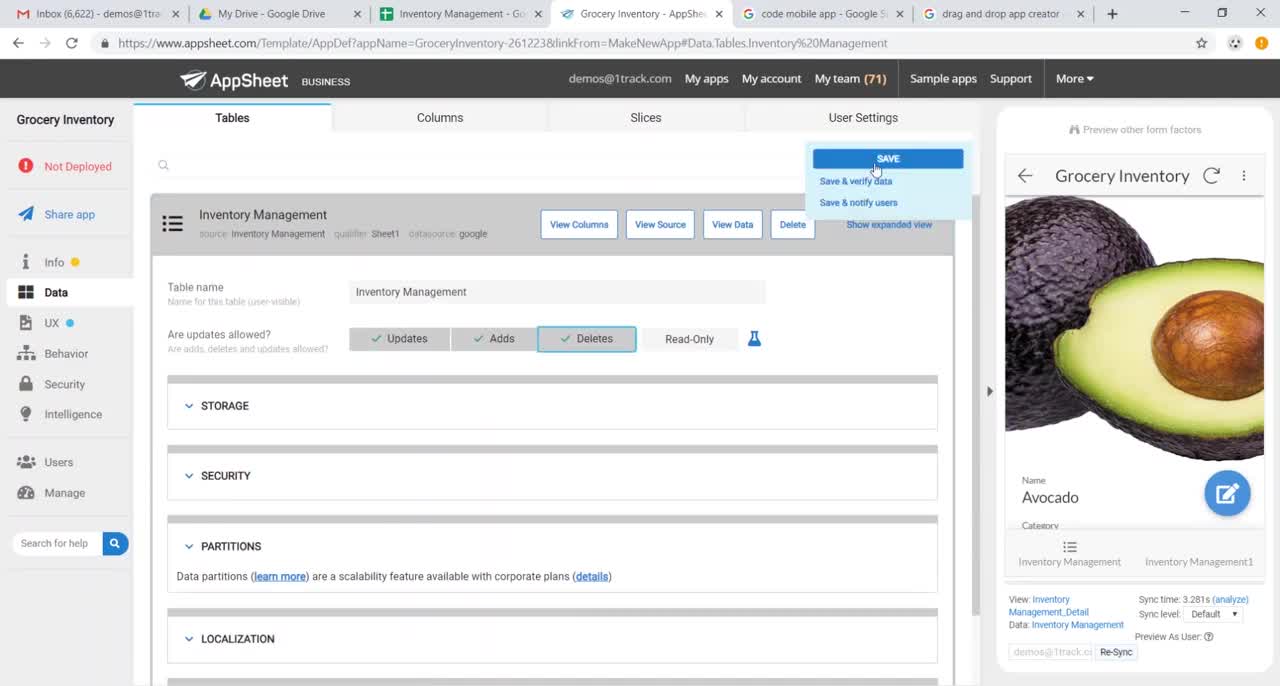Click the View Columns button
The height and width of the screenshot is (686, 1280).
click(579, 224)
